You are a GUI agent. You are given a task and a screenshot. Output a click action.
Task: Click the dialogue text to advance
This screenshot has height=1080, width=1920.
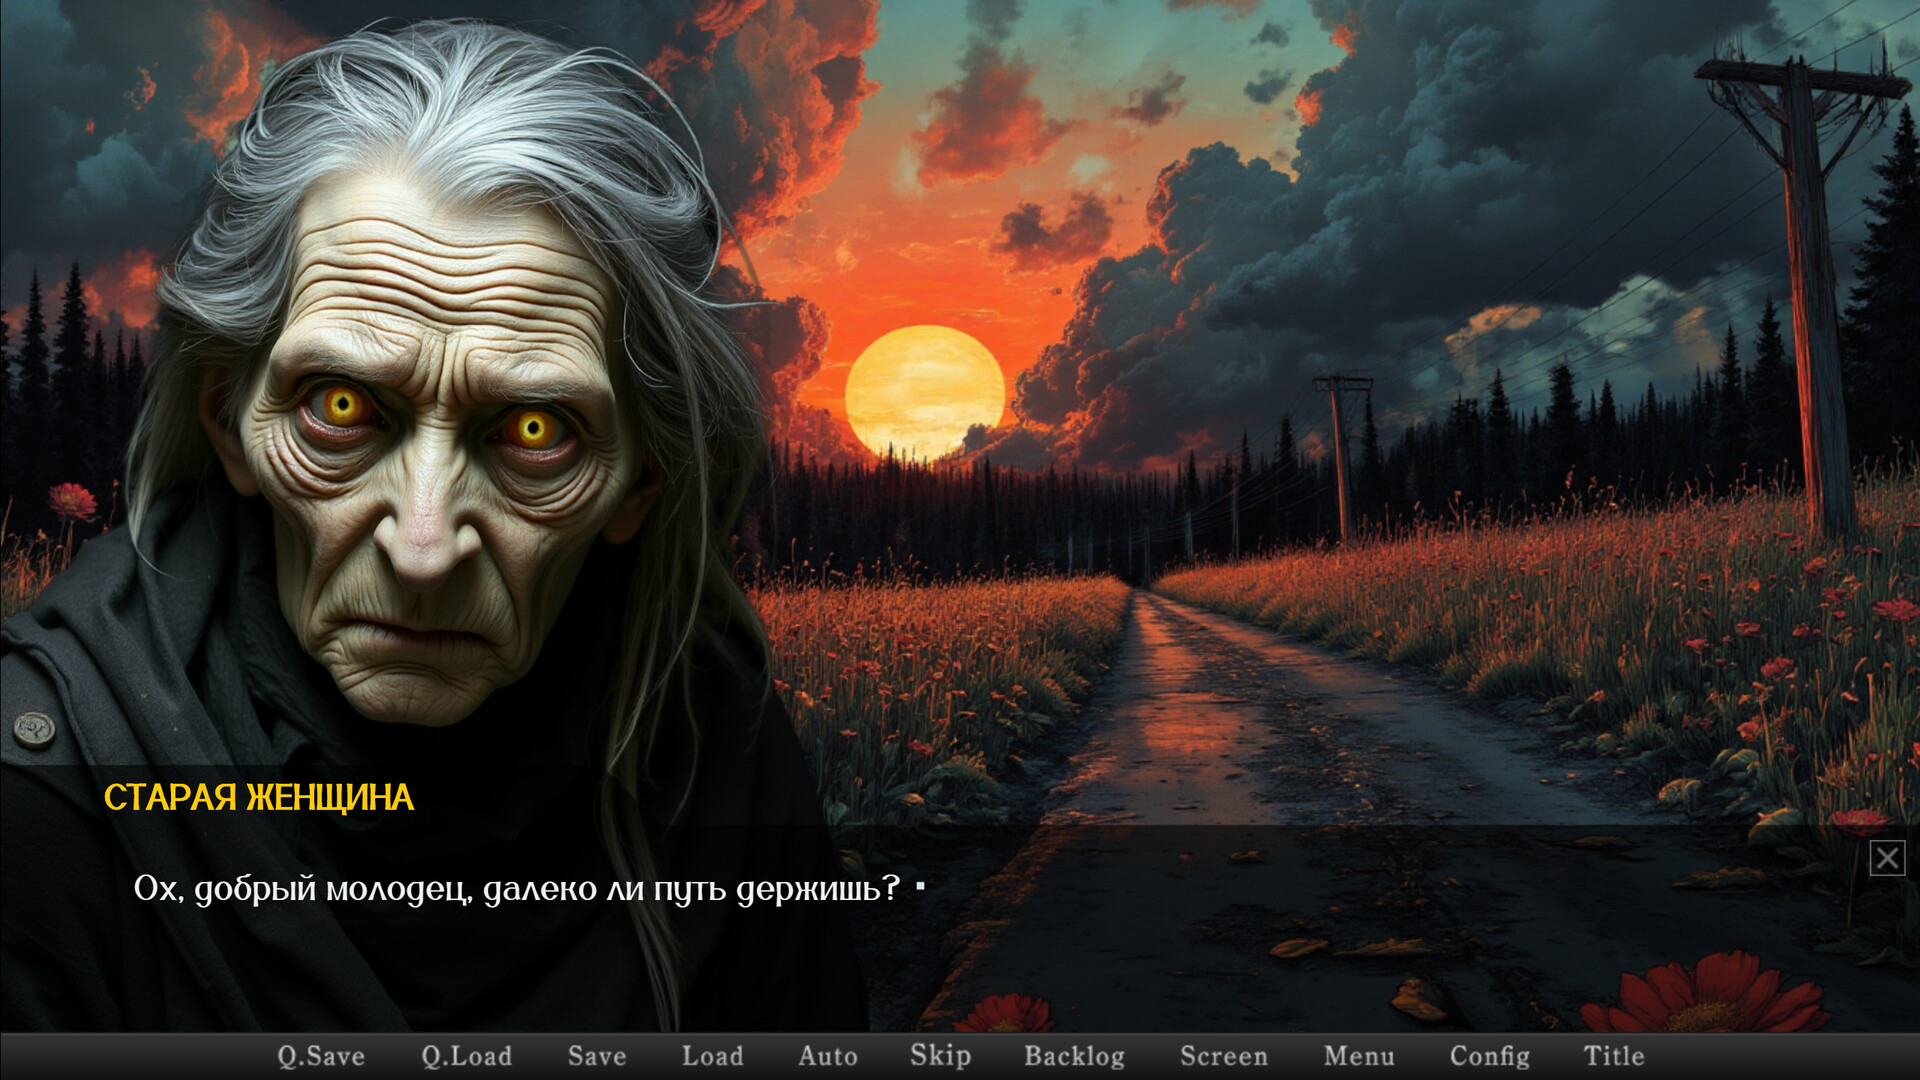[x=516, y=888]
